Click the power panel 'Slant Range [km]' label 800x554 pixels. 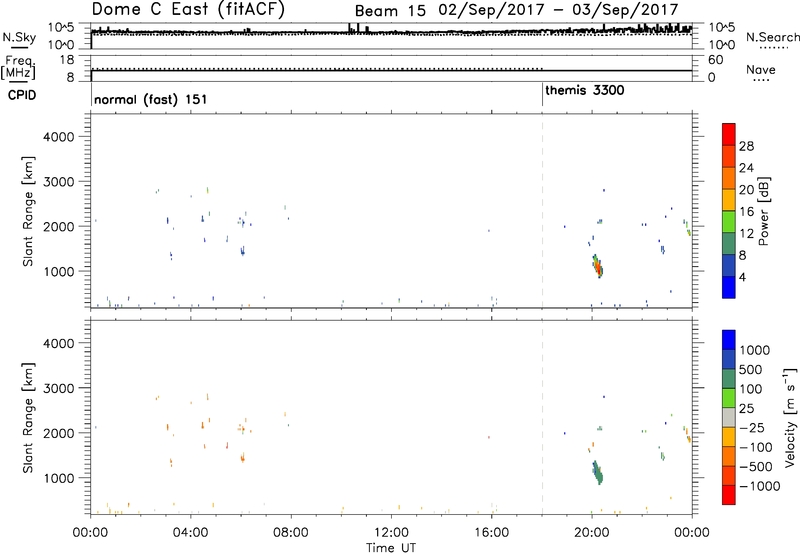coord(28,211)
